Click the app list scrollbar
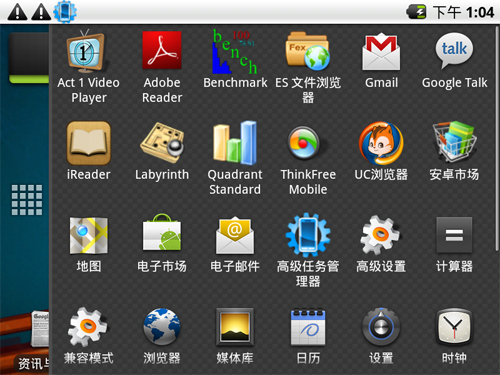500x375 pixels. [x=497, y=138]
